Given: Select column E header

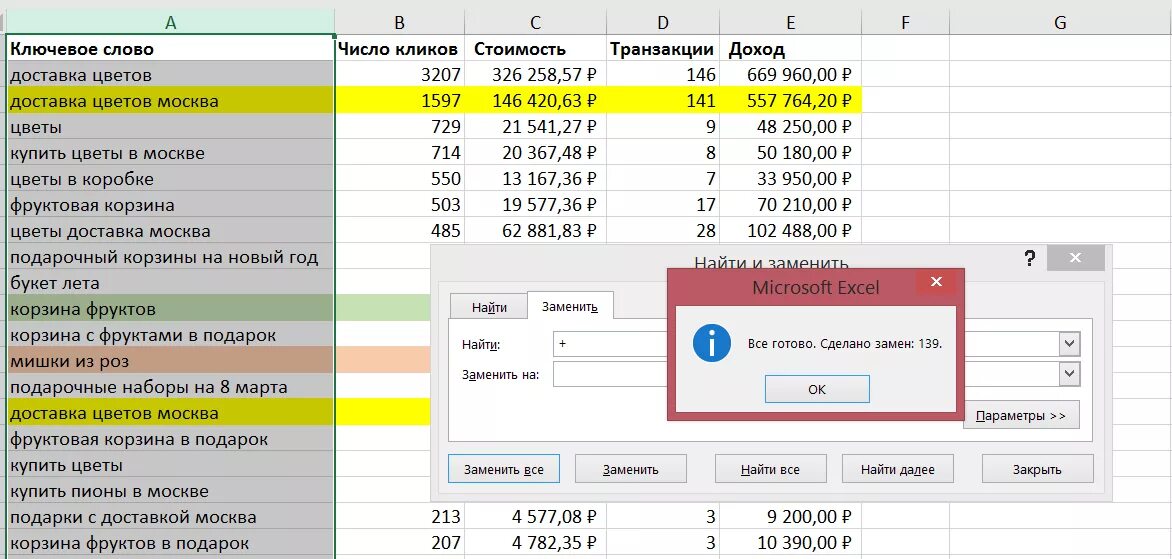Looking at the screenshot, I should 790,22.
